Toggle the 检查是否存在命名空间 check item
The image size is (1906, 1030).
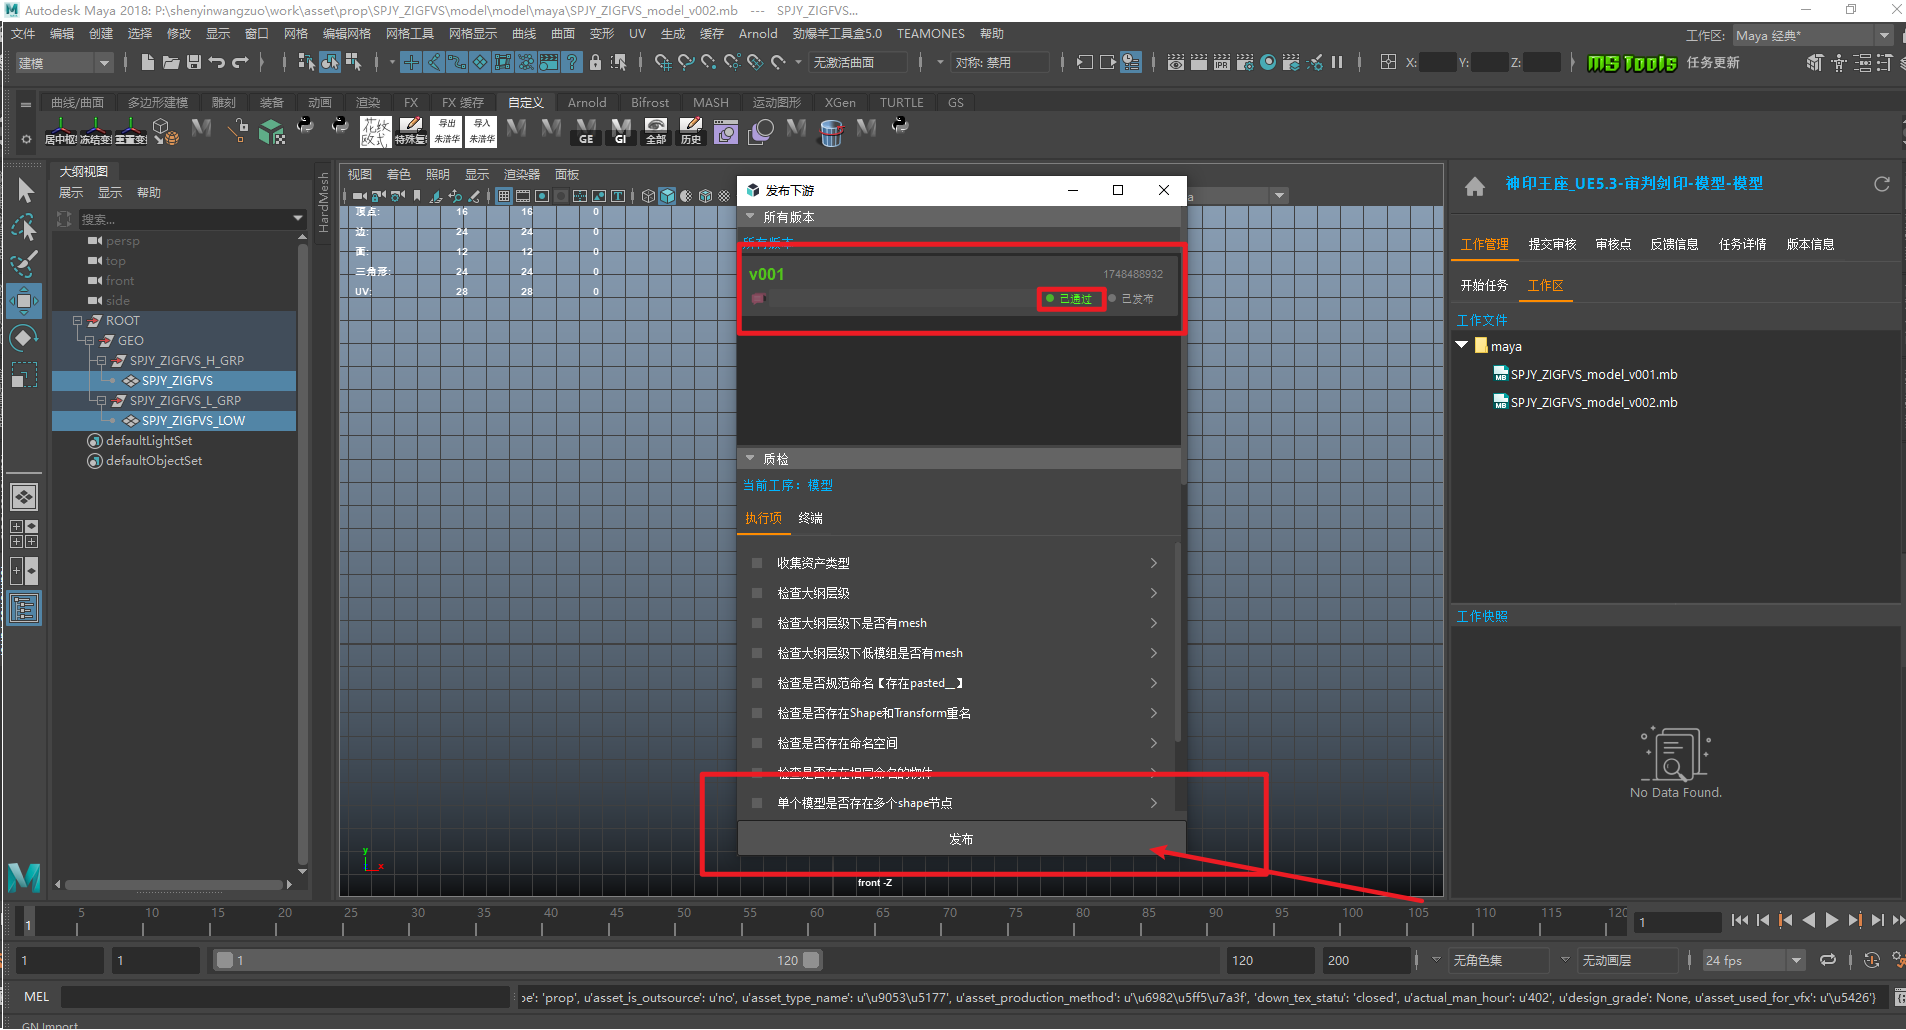click(757, 743)
